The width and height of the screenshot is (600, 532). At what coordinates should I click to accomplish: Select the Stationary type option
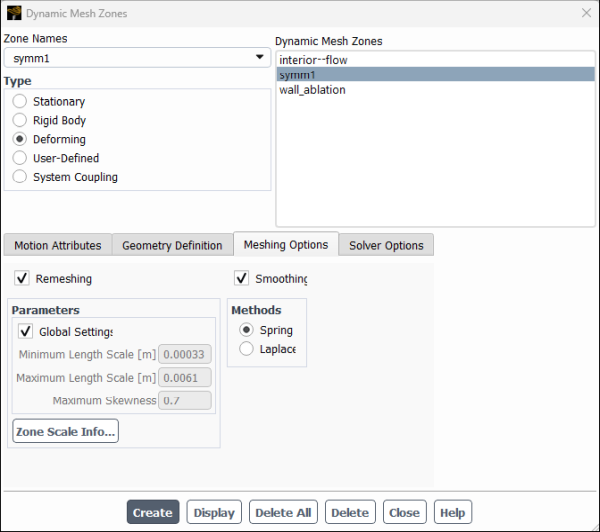coord(20,102)
